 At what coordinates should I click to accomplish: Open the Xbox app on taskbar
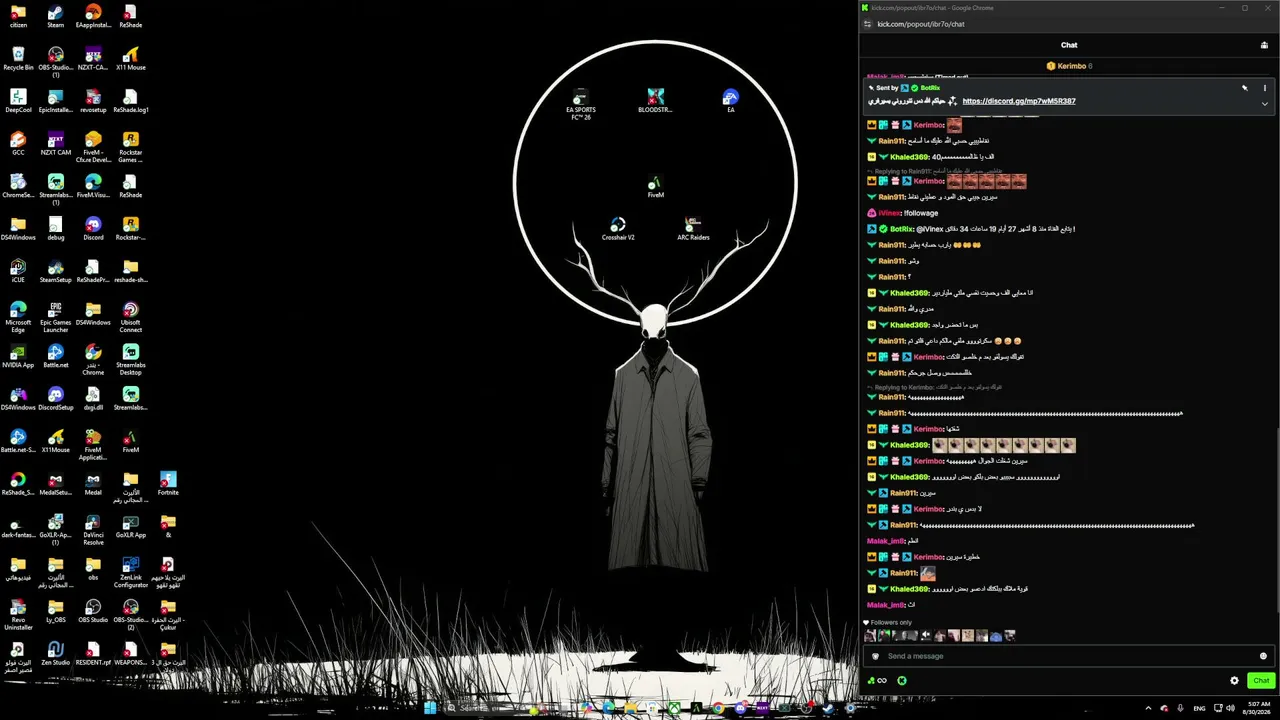(x=675, y=708)
